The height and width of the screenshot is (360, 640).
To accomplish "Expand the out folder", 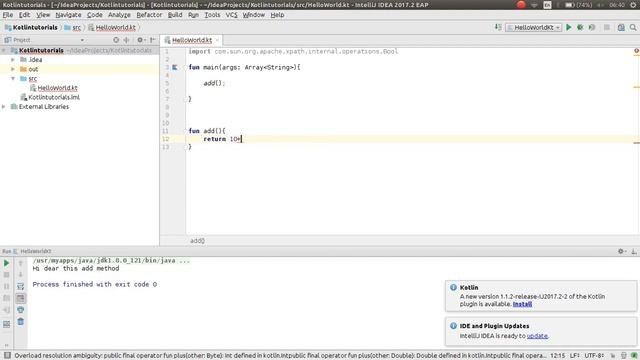I will coord(13,69).
